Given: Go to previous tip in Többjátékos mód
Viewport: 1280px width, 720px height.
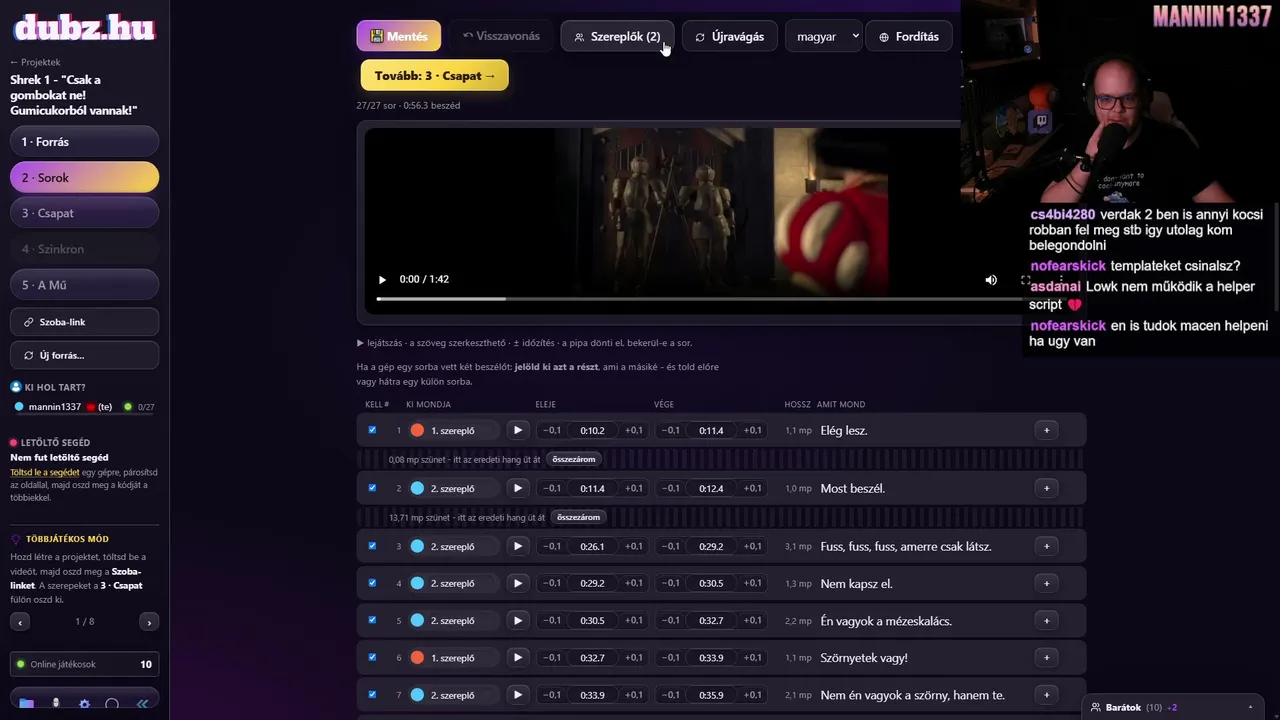Looking at the screenshot, I should pos(20,622).
